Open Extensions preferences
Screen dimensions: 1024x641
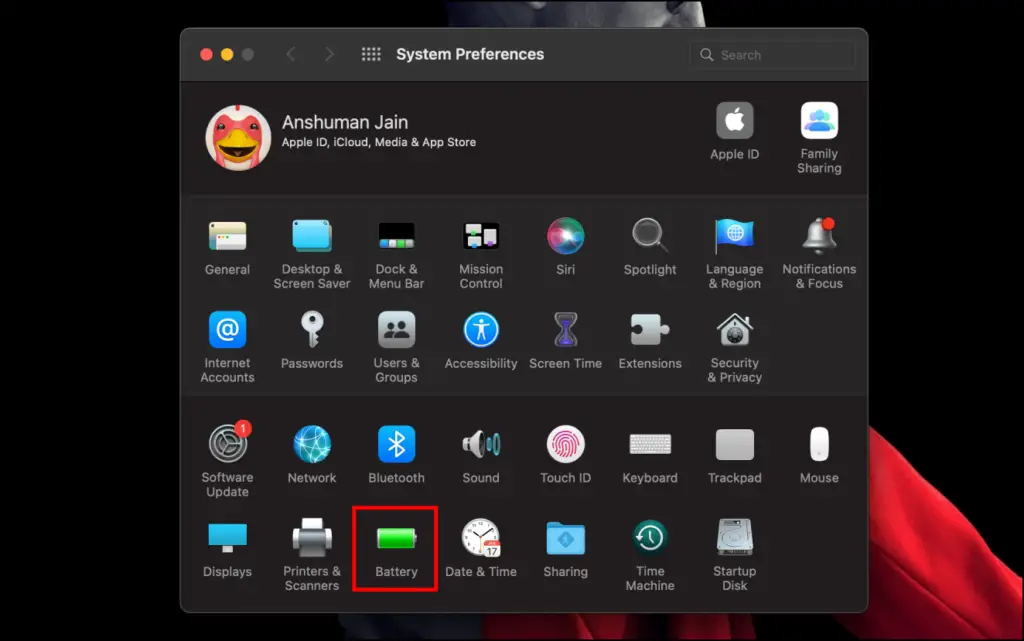pyautogui.click(x=650, y=330)
